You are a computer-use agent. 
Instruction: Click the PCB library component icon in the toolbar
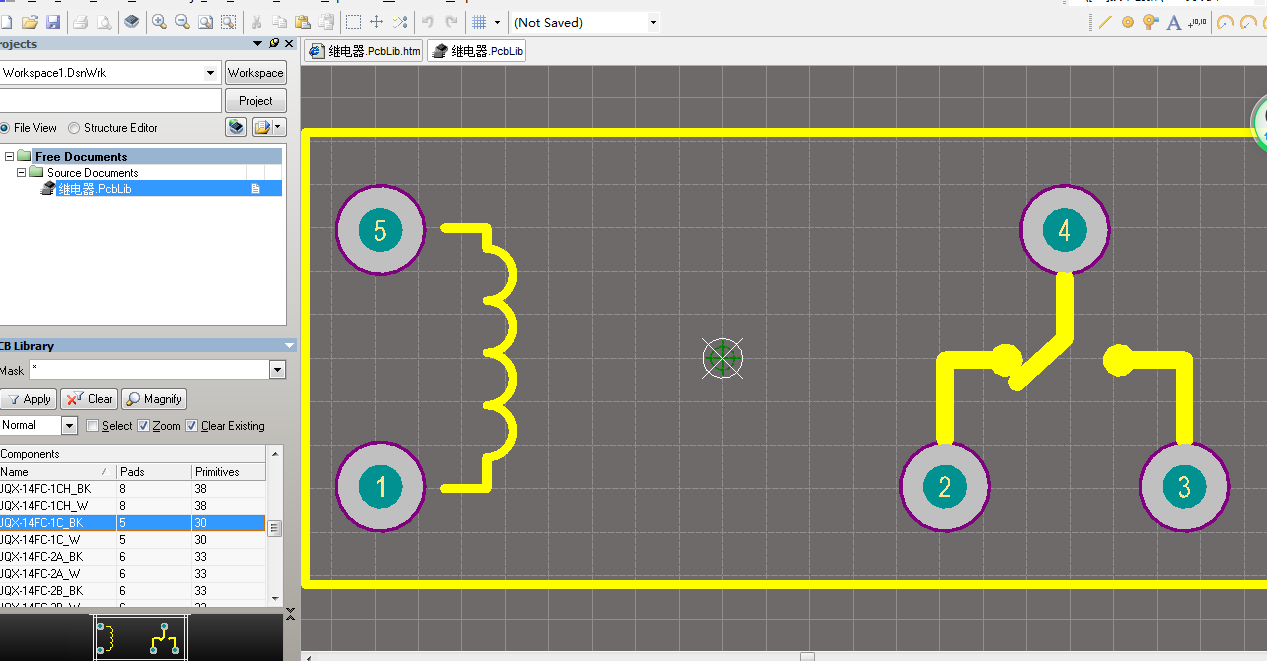tap(132, 22)
